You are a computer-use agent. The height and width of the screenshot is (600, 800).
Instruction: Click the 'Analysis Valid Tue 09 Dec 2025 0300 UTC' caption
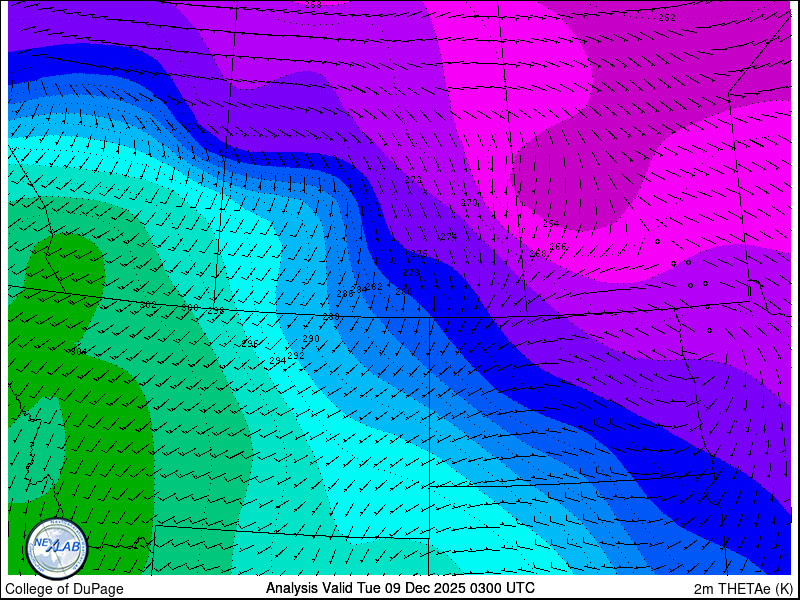click(400, 587)
